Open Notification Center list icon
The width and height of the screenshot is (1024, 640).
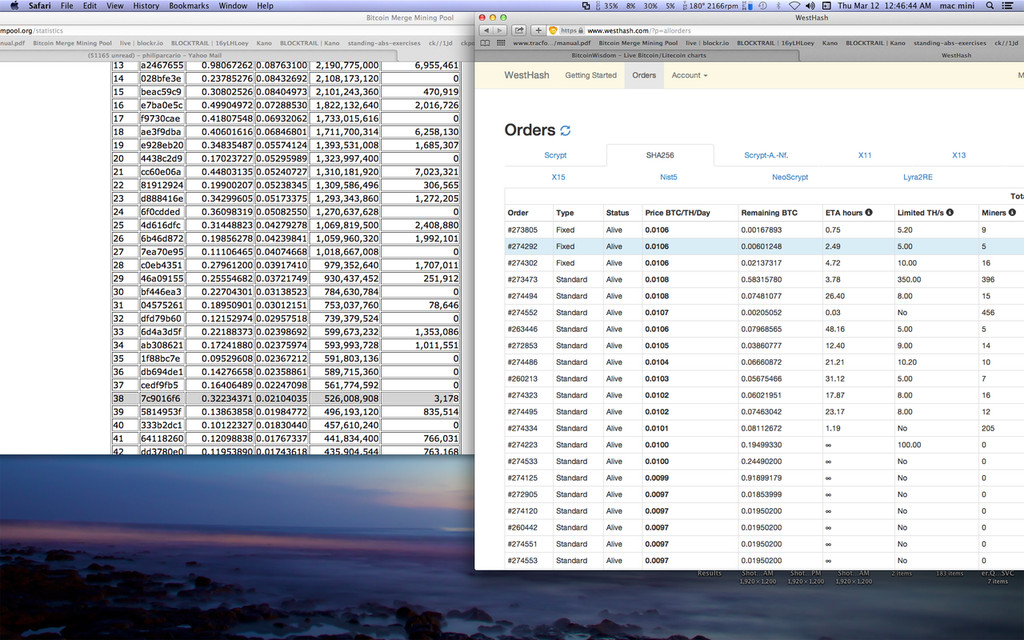(1009, 6)
